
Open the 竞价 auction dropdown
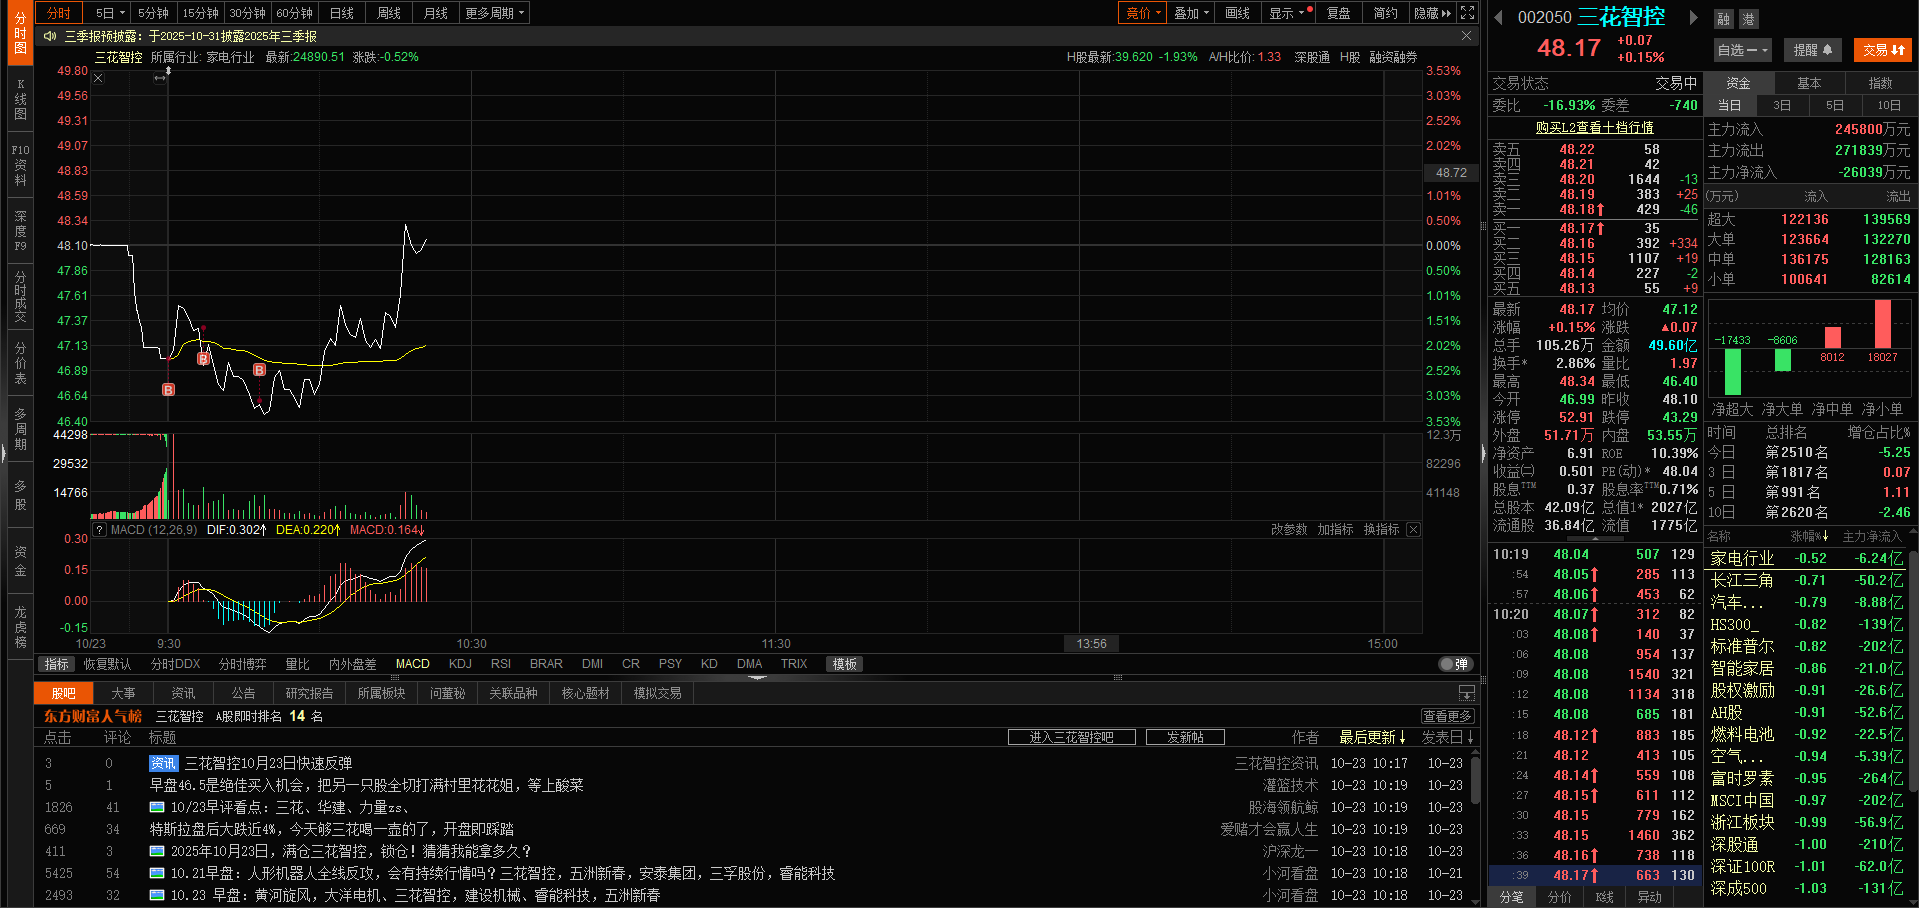point(1143,13)
